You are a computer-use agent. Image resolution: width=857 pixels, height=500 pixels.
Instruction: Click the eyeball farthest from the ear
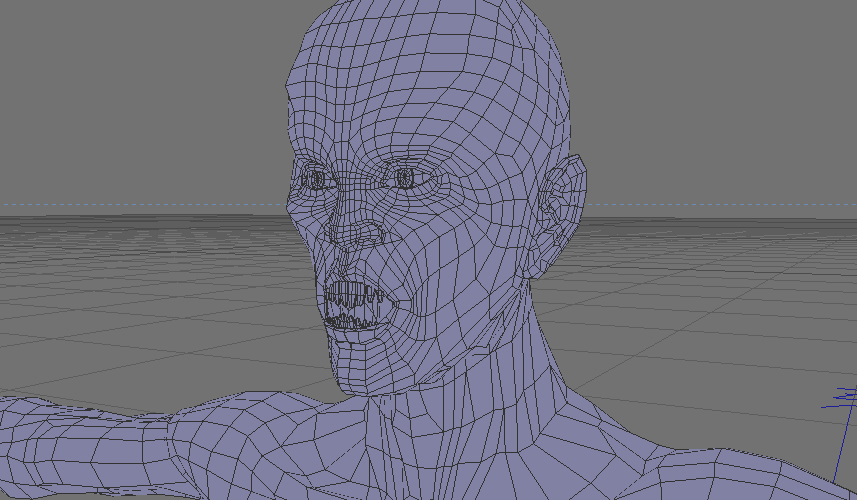click(x=316, y=179)
